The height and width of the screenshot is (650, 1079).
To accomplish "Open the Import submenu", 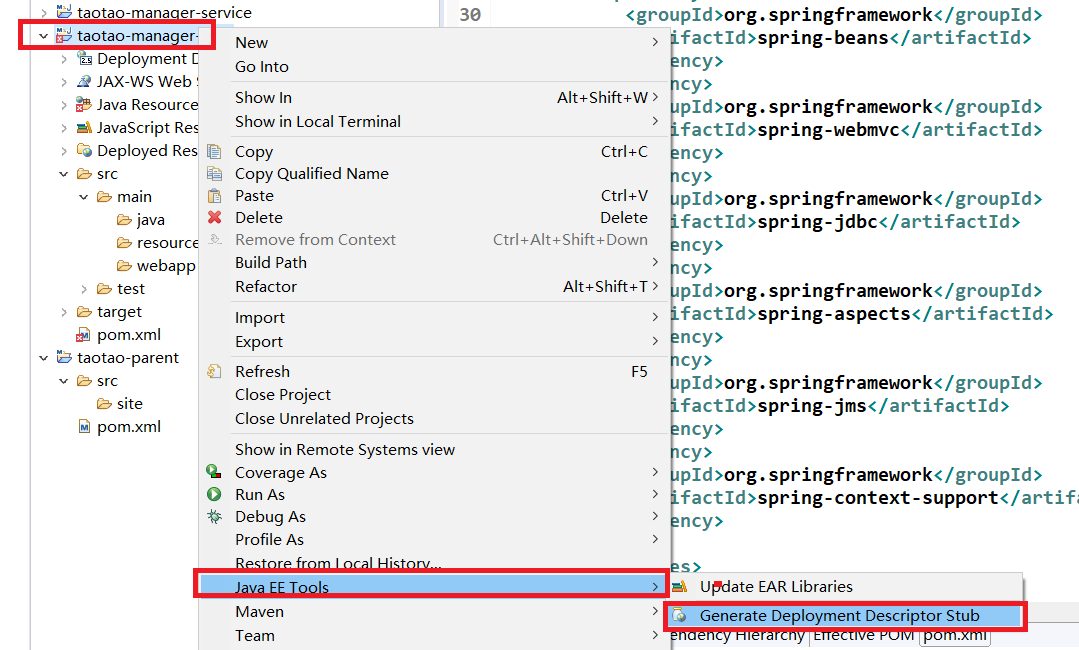I will pyautogui.click(x=434, y=318).
